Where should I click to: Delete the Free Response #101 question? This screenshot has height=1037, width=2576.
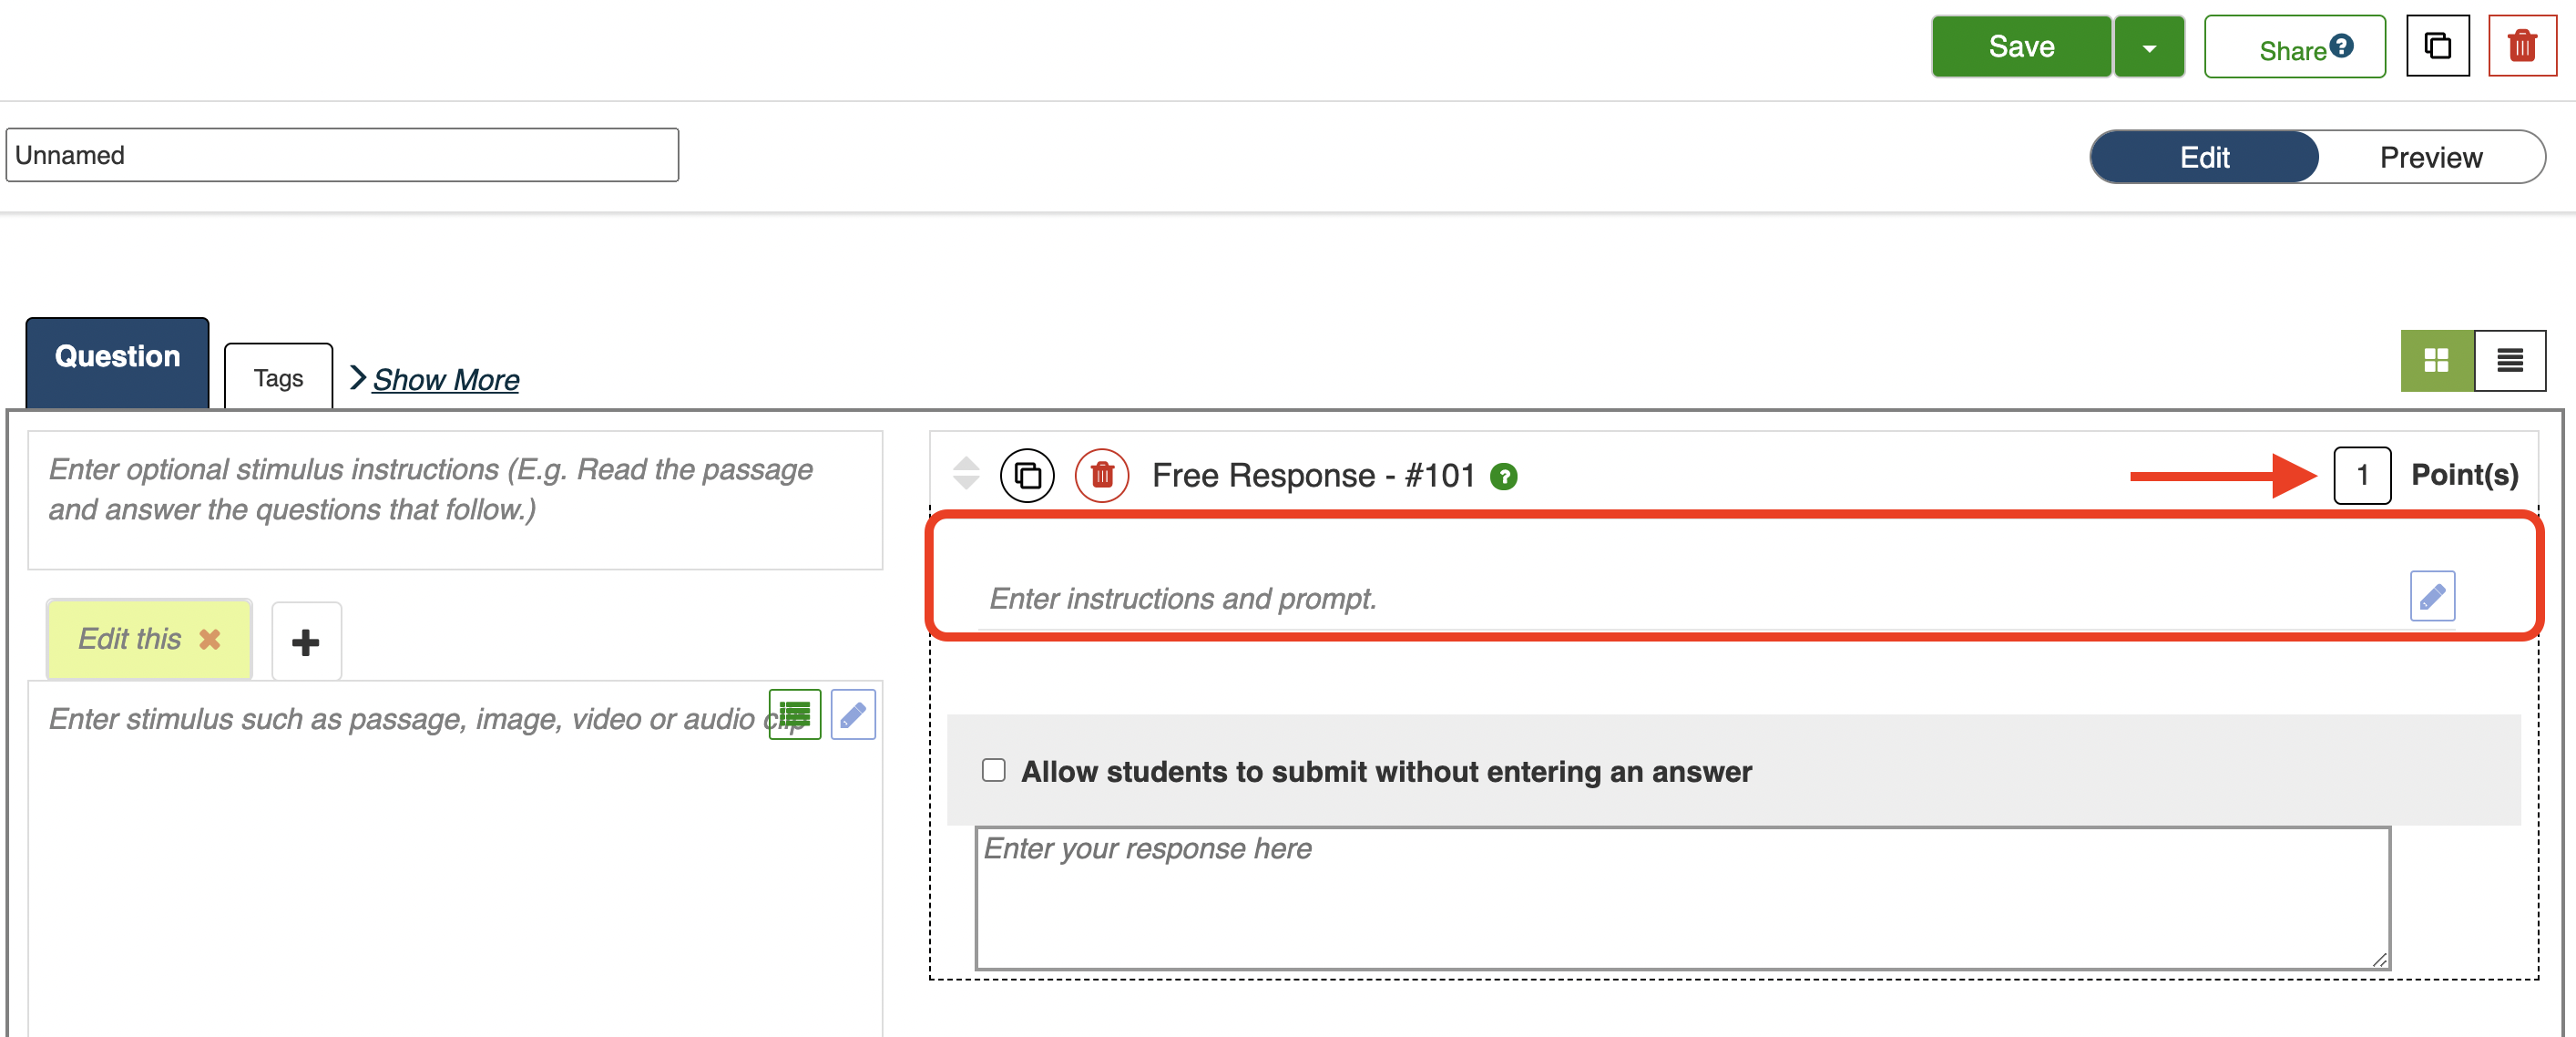(x=1101, y=475)
